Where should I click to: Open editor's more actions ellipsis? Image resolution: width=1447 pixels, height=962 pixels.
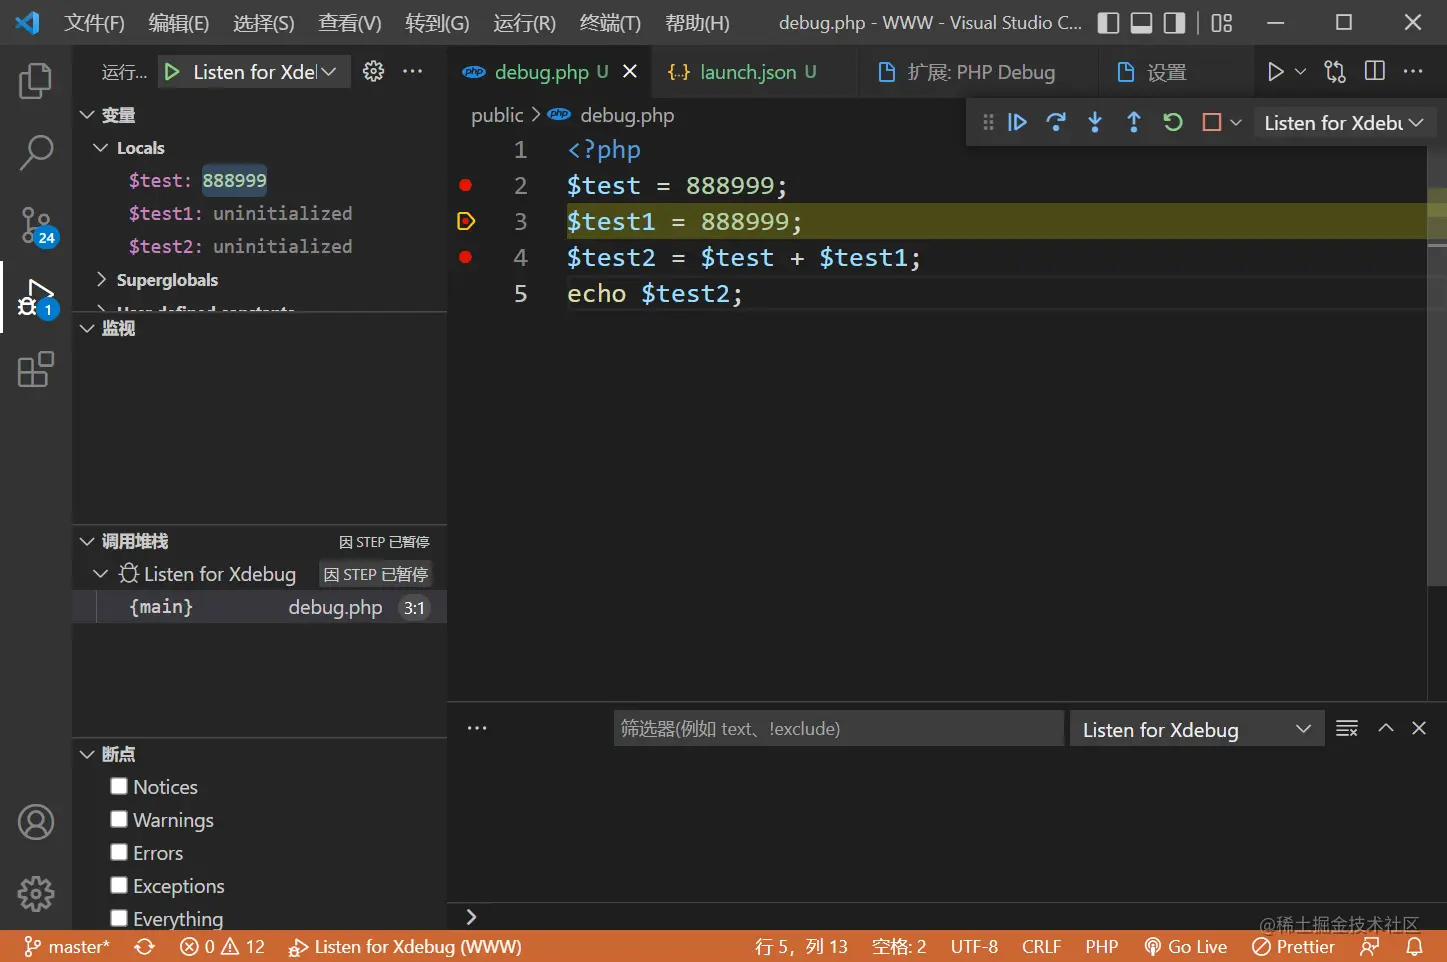[1413, 71]
